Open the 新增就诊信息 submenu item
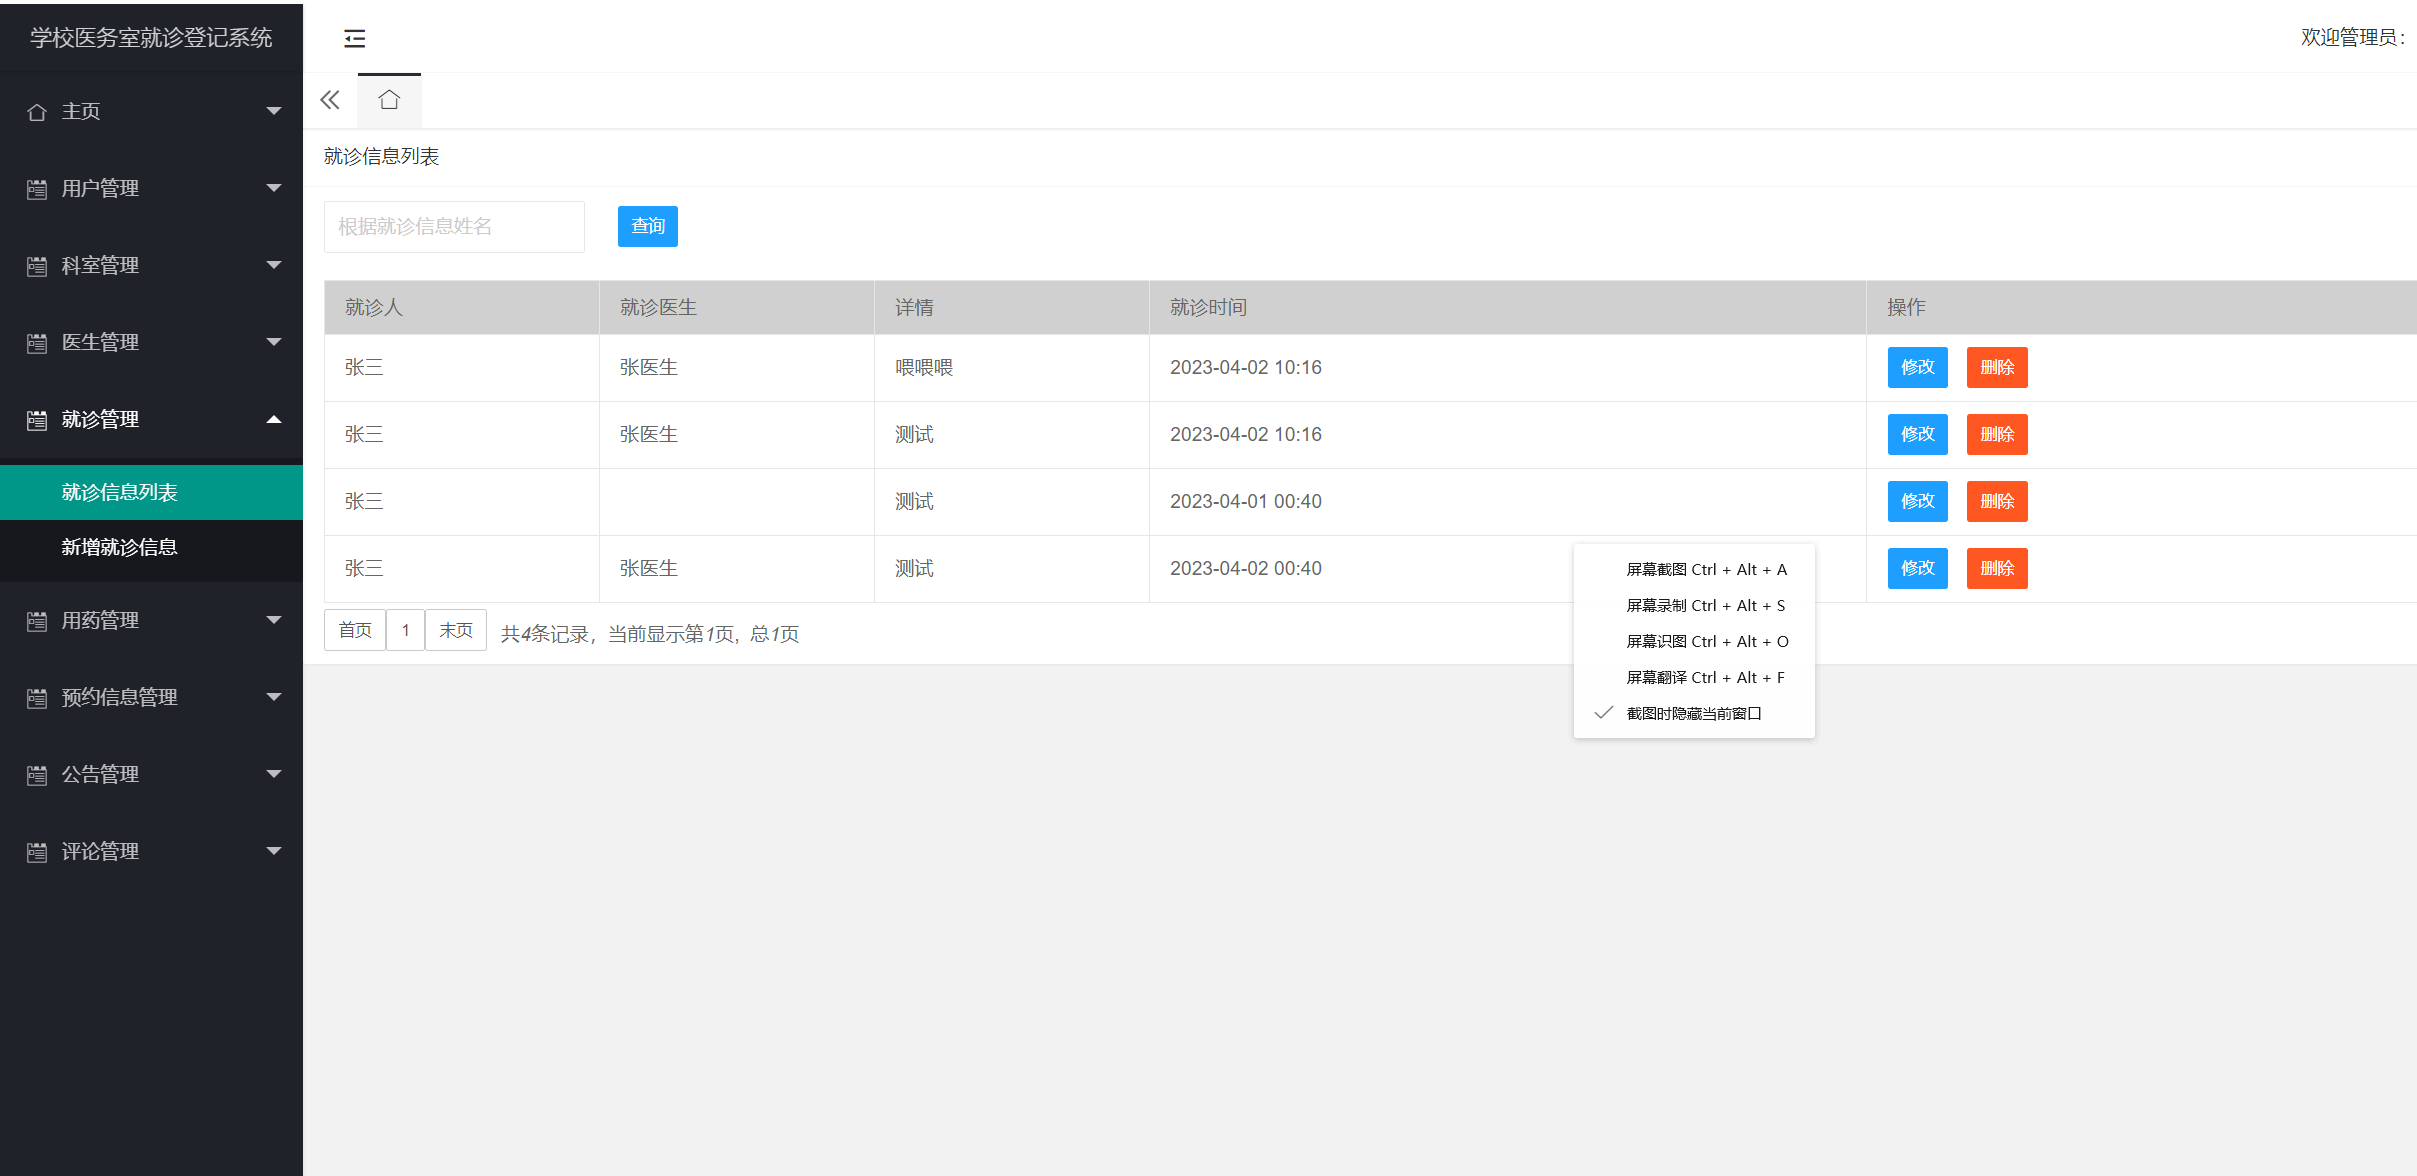 click(x=120, y=547)
